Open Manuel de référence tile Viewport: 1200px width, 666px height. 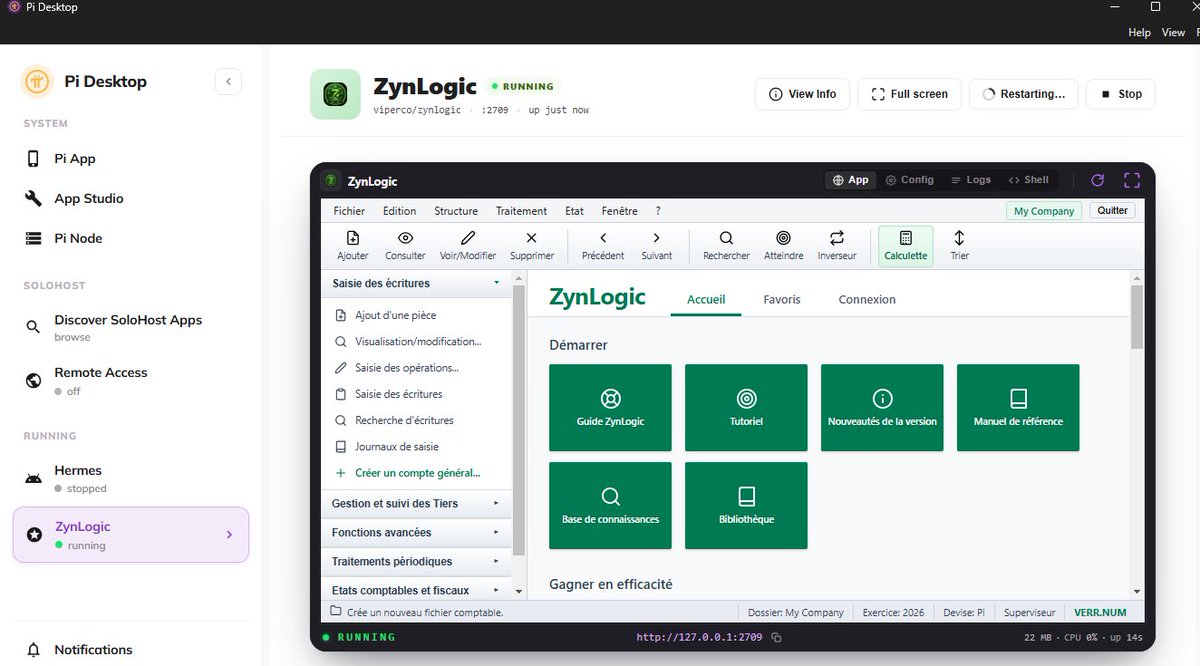[x=1018, y=407]
